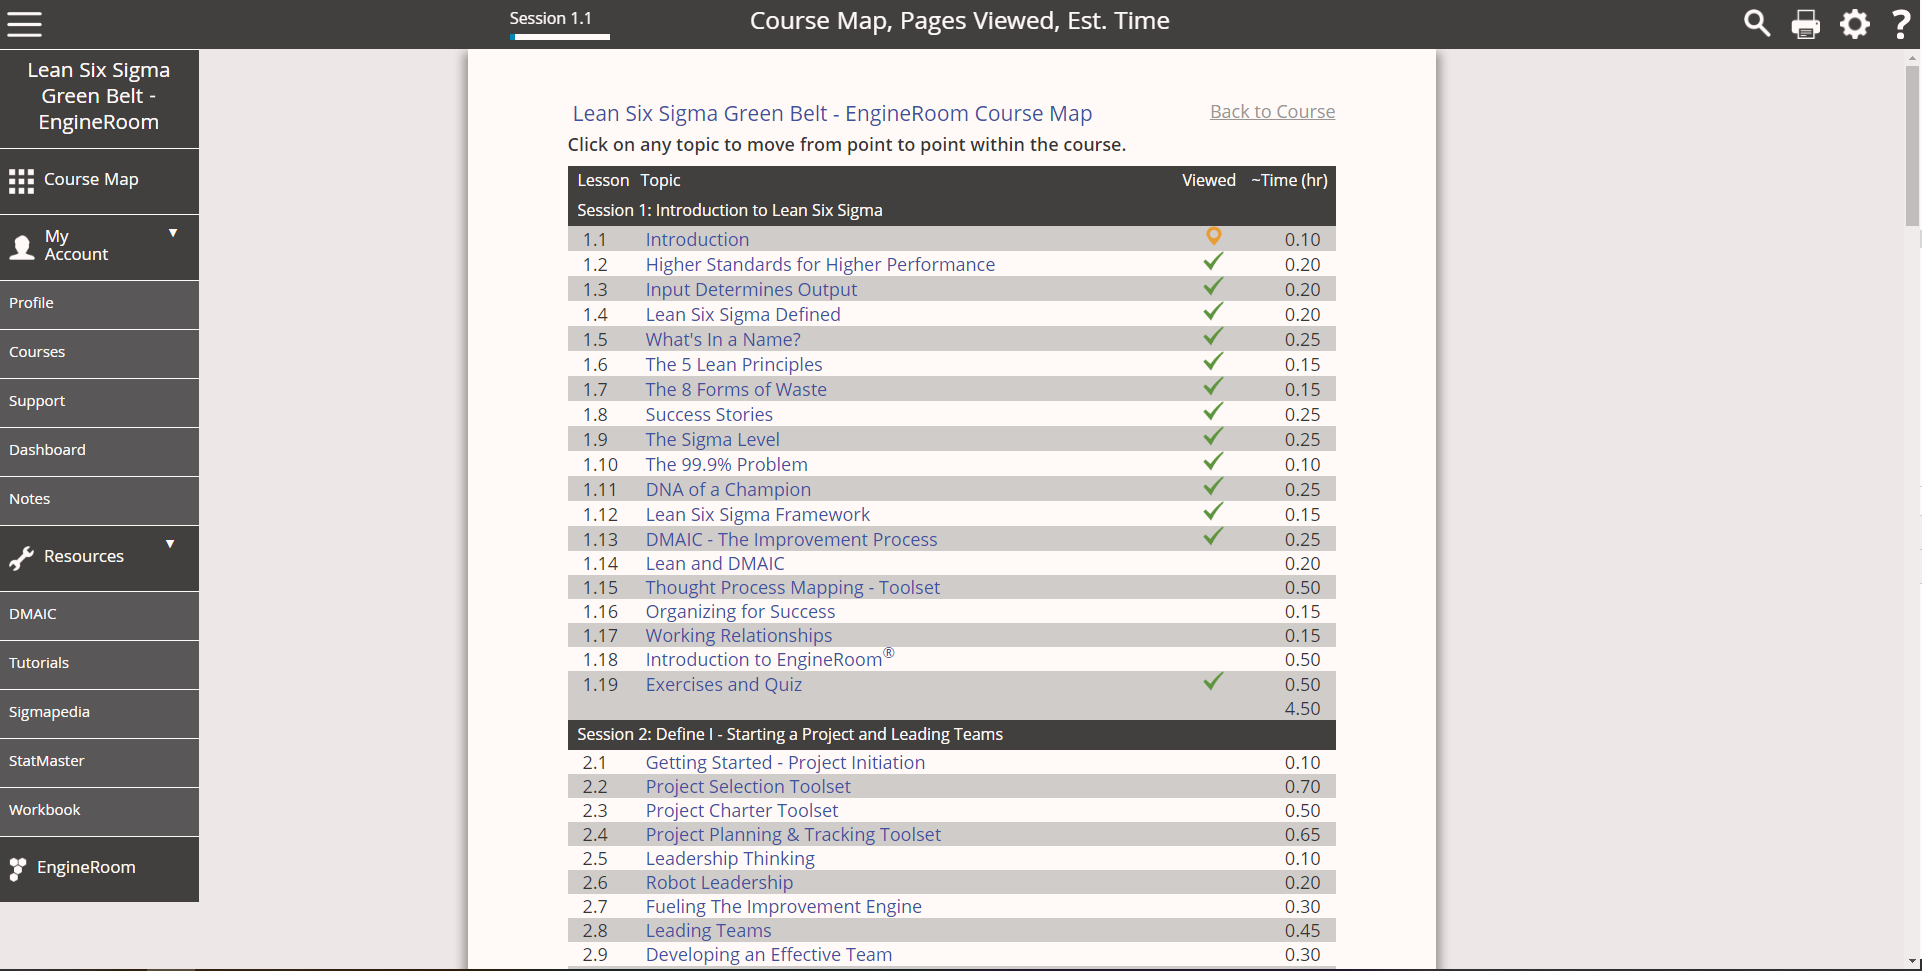Screen dimensions: 1922x971
Task: Open What's In a Name? topic
Action: tap(723, 340)
